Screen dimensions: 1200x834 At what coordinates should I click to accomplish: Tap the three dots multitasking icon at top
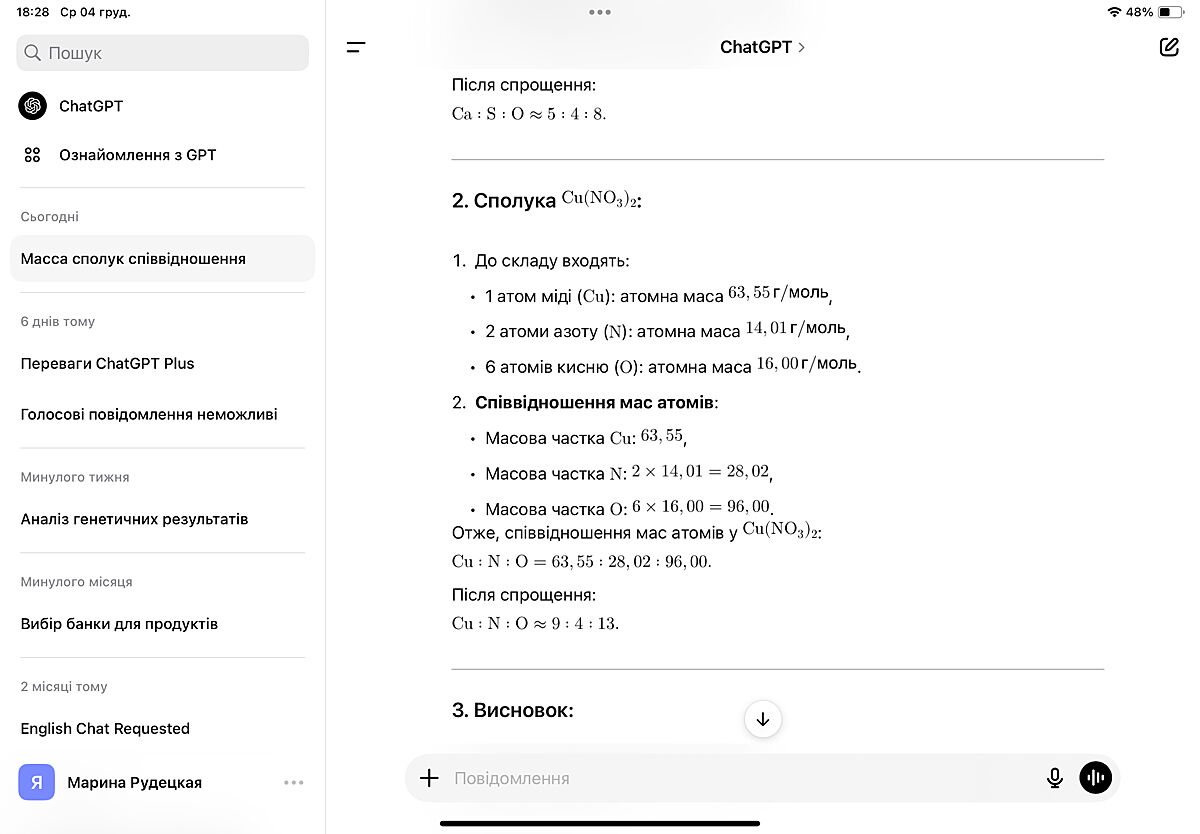point(600,12)
